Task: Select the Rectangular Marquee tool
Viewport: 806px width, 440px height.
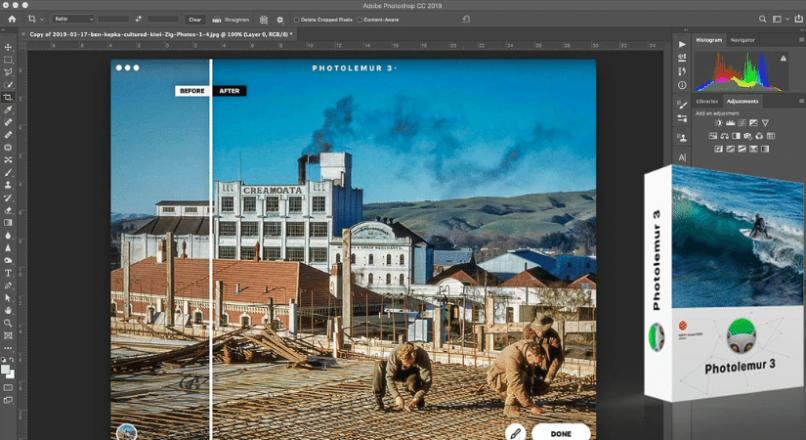Action: tap(8, 60)
